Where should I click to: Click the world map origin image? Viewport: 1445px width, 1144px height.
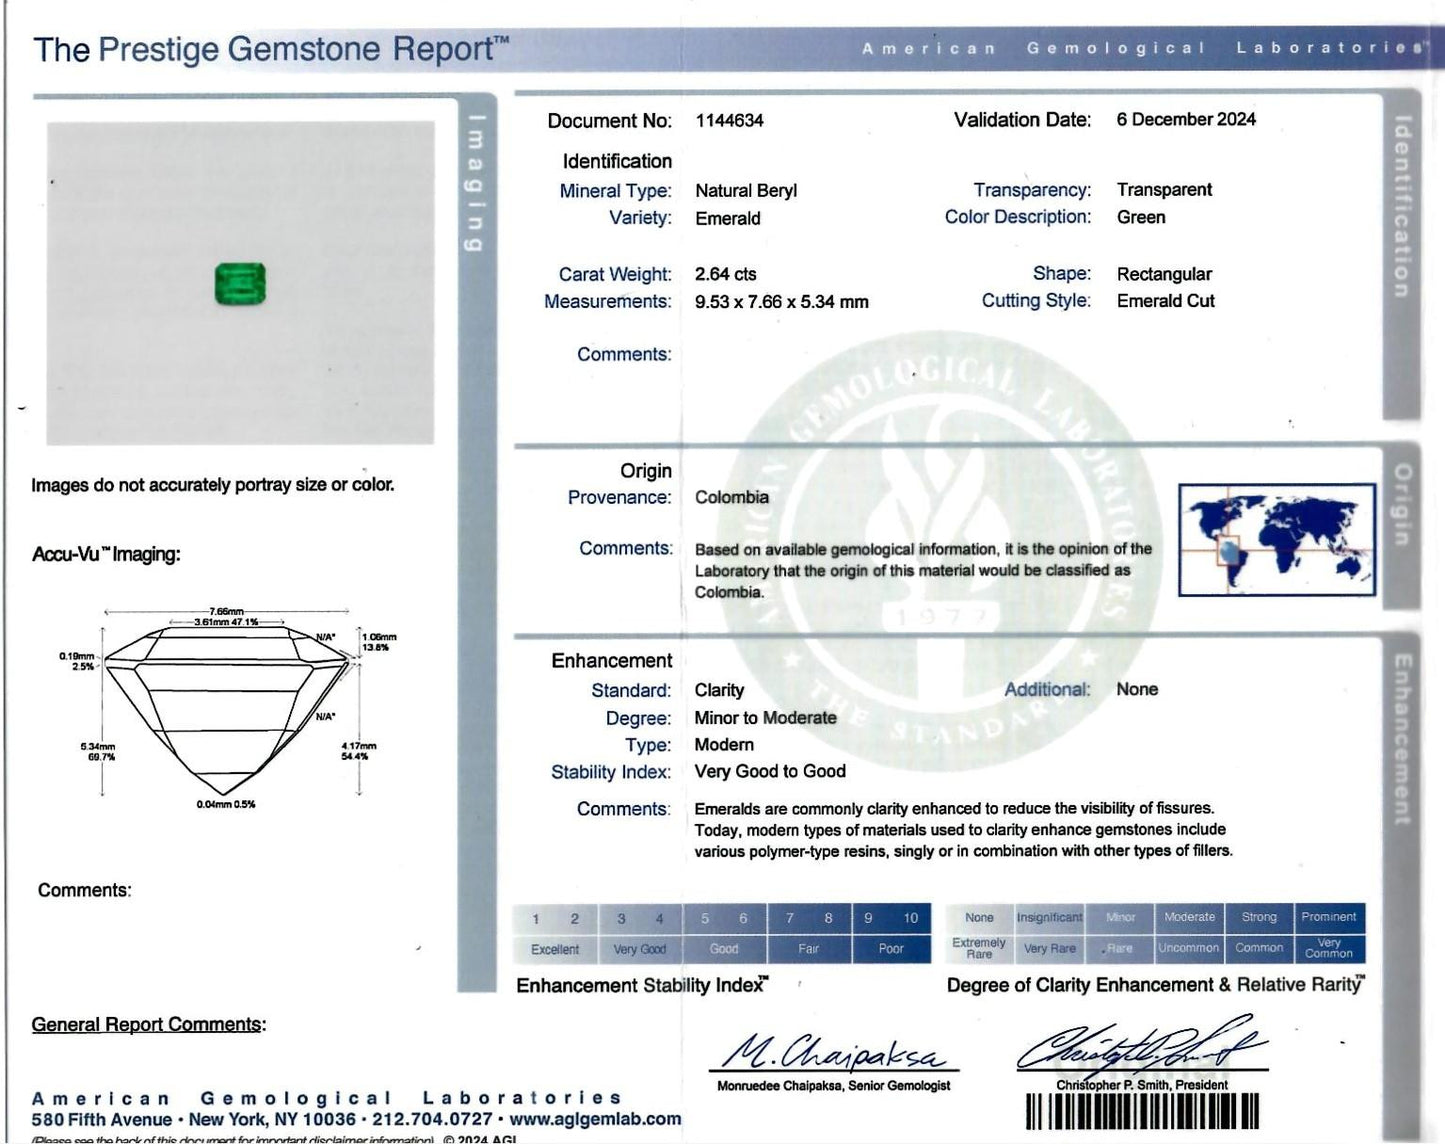click(1277, 540)
